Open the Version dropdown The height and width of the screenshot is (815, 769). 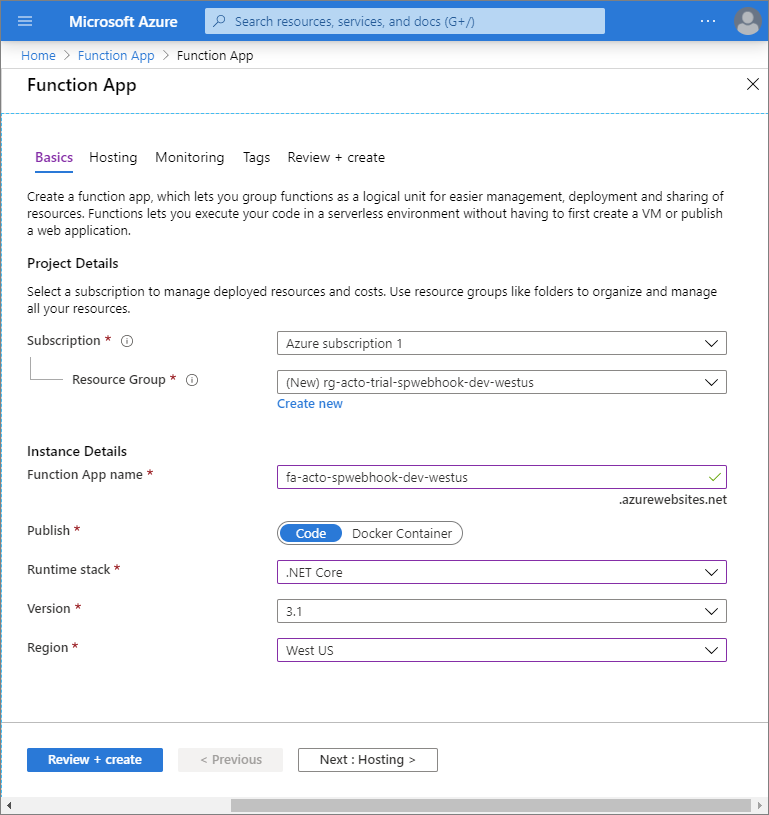point(502,611)
